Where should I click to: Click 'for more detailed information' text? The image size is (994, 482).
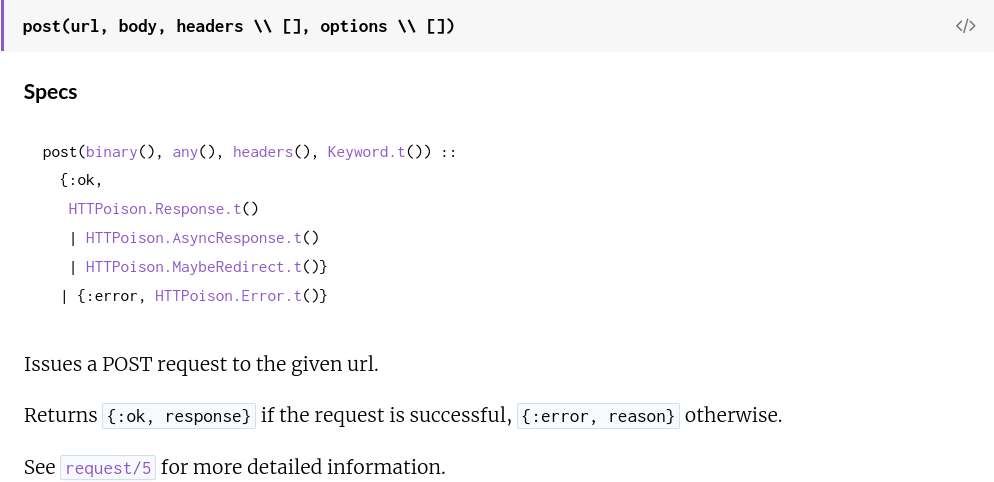coord(303,467)
